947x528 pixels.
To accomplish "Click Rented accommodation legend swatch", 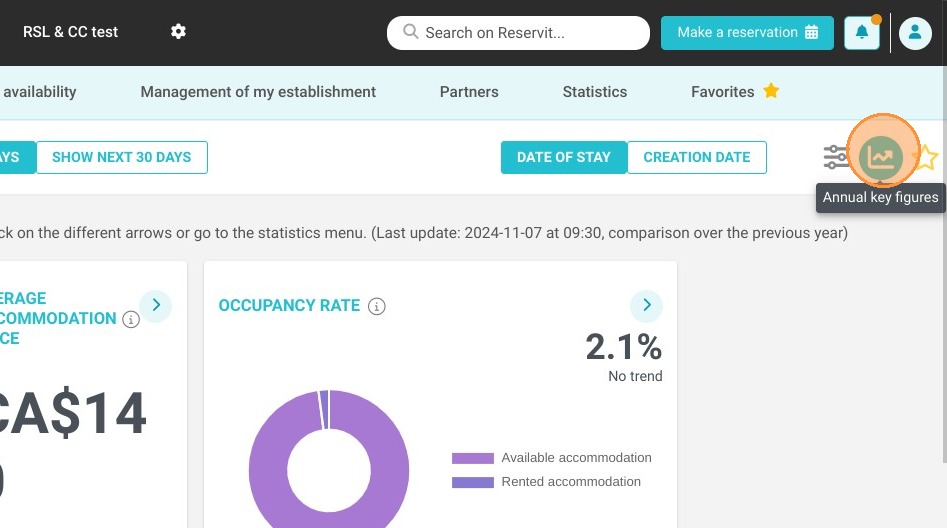I will click(x=473, y=482).
